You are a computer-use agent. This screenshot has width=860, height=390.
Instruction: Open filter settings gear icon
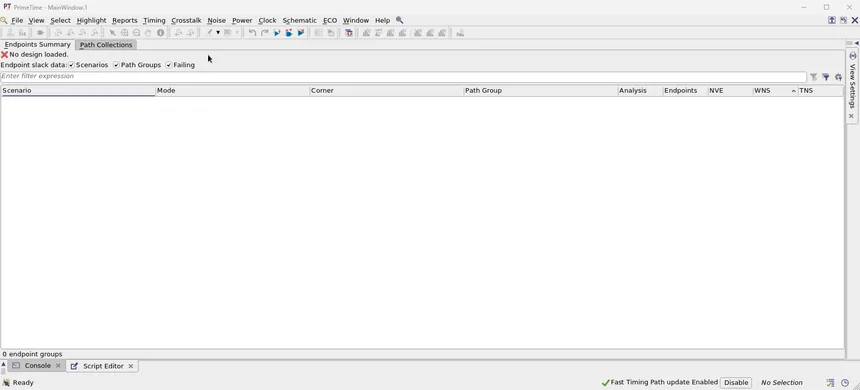[x=838, y=77]
